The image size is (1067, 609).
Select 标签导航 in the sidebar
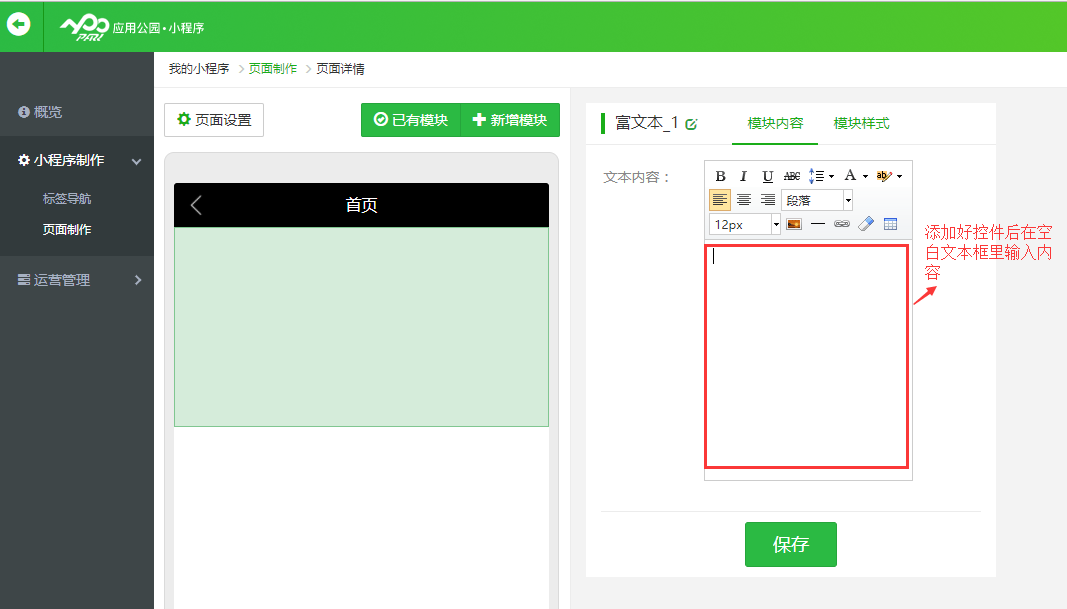click(67, 199)
